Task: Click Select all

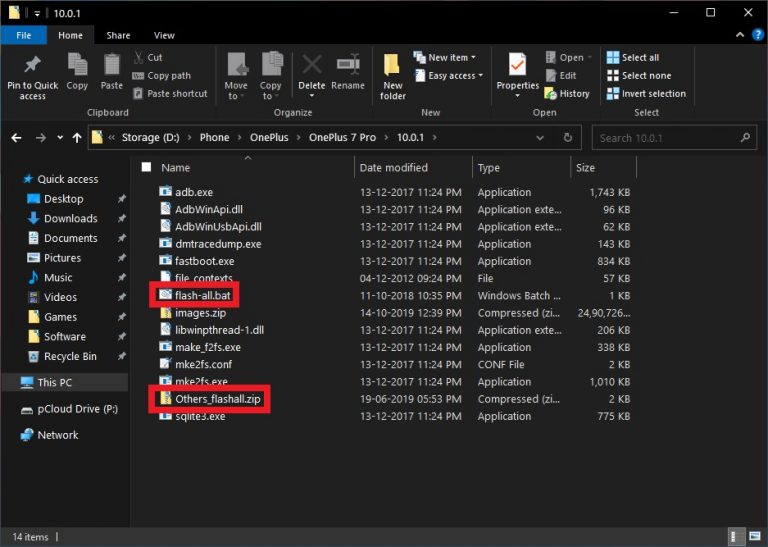Action: pos(633,57)
